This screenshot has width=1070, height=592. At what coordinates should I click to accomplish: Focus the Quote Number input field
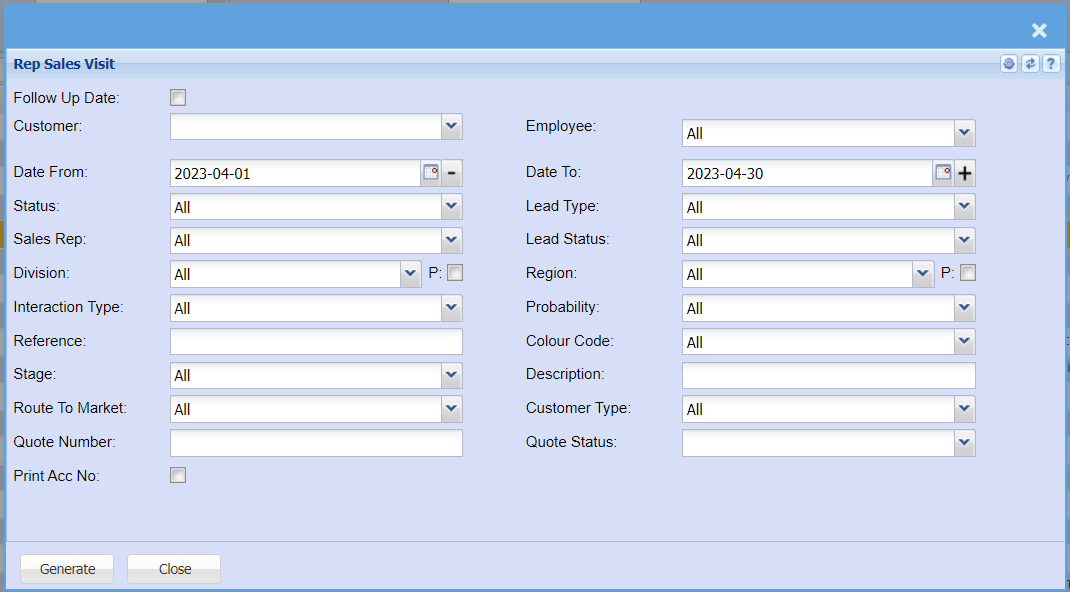tap(316, 443)
